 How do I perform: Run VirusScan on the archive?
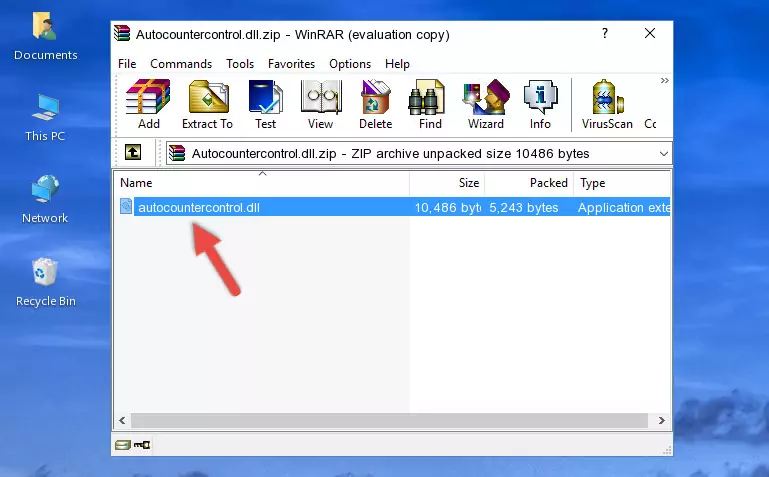(607, 104)
